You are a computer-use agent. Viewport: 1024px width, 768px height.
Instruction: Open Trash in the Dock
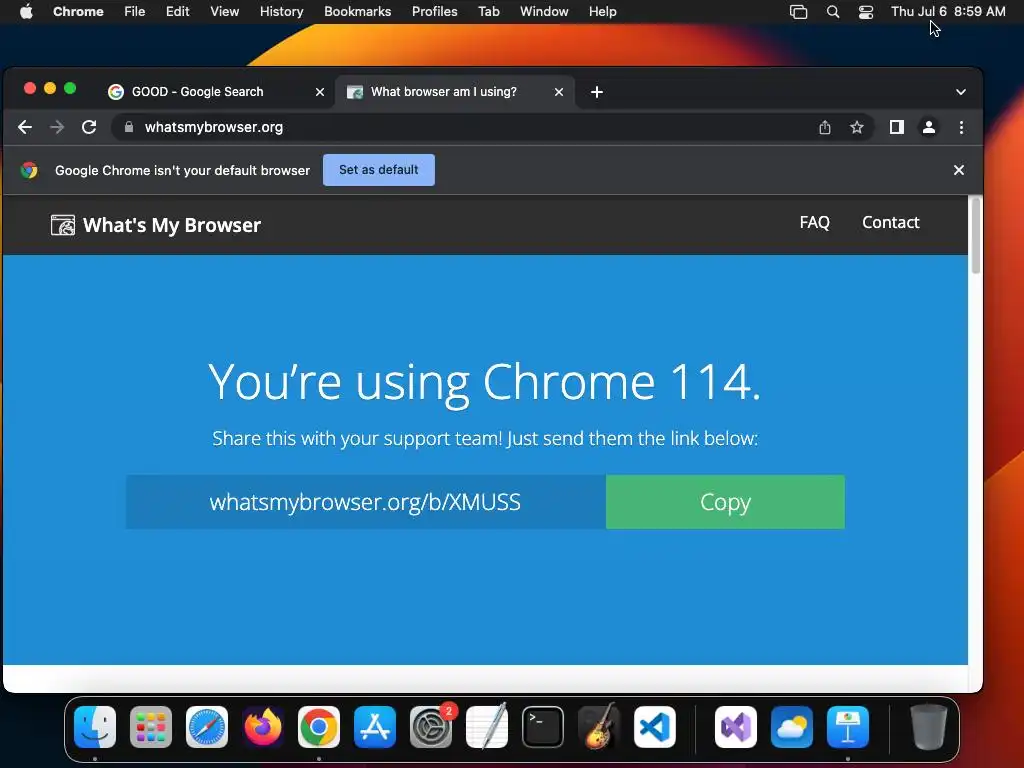click(929, 727)
